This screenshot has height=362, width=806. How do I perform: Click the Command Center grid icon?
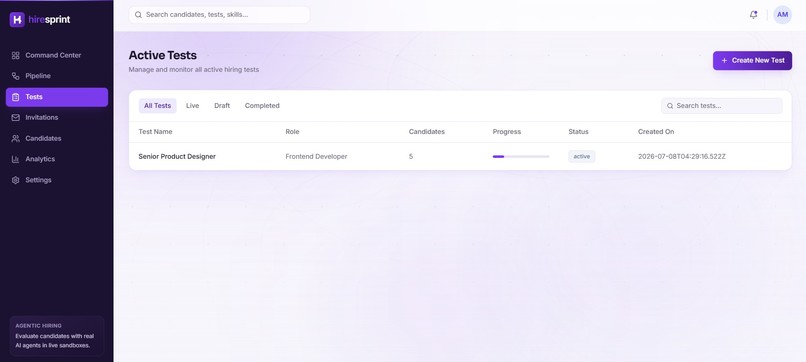(x=15, y=55)
